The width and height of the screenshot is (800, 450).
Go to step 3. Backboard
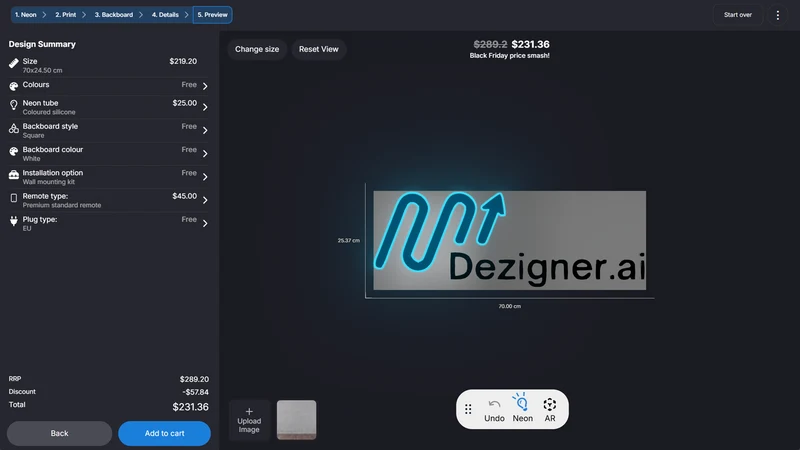(x=114, y=15)
